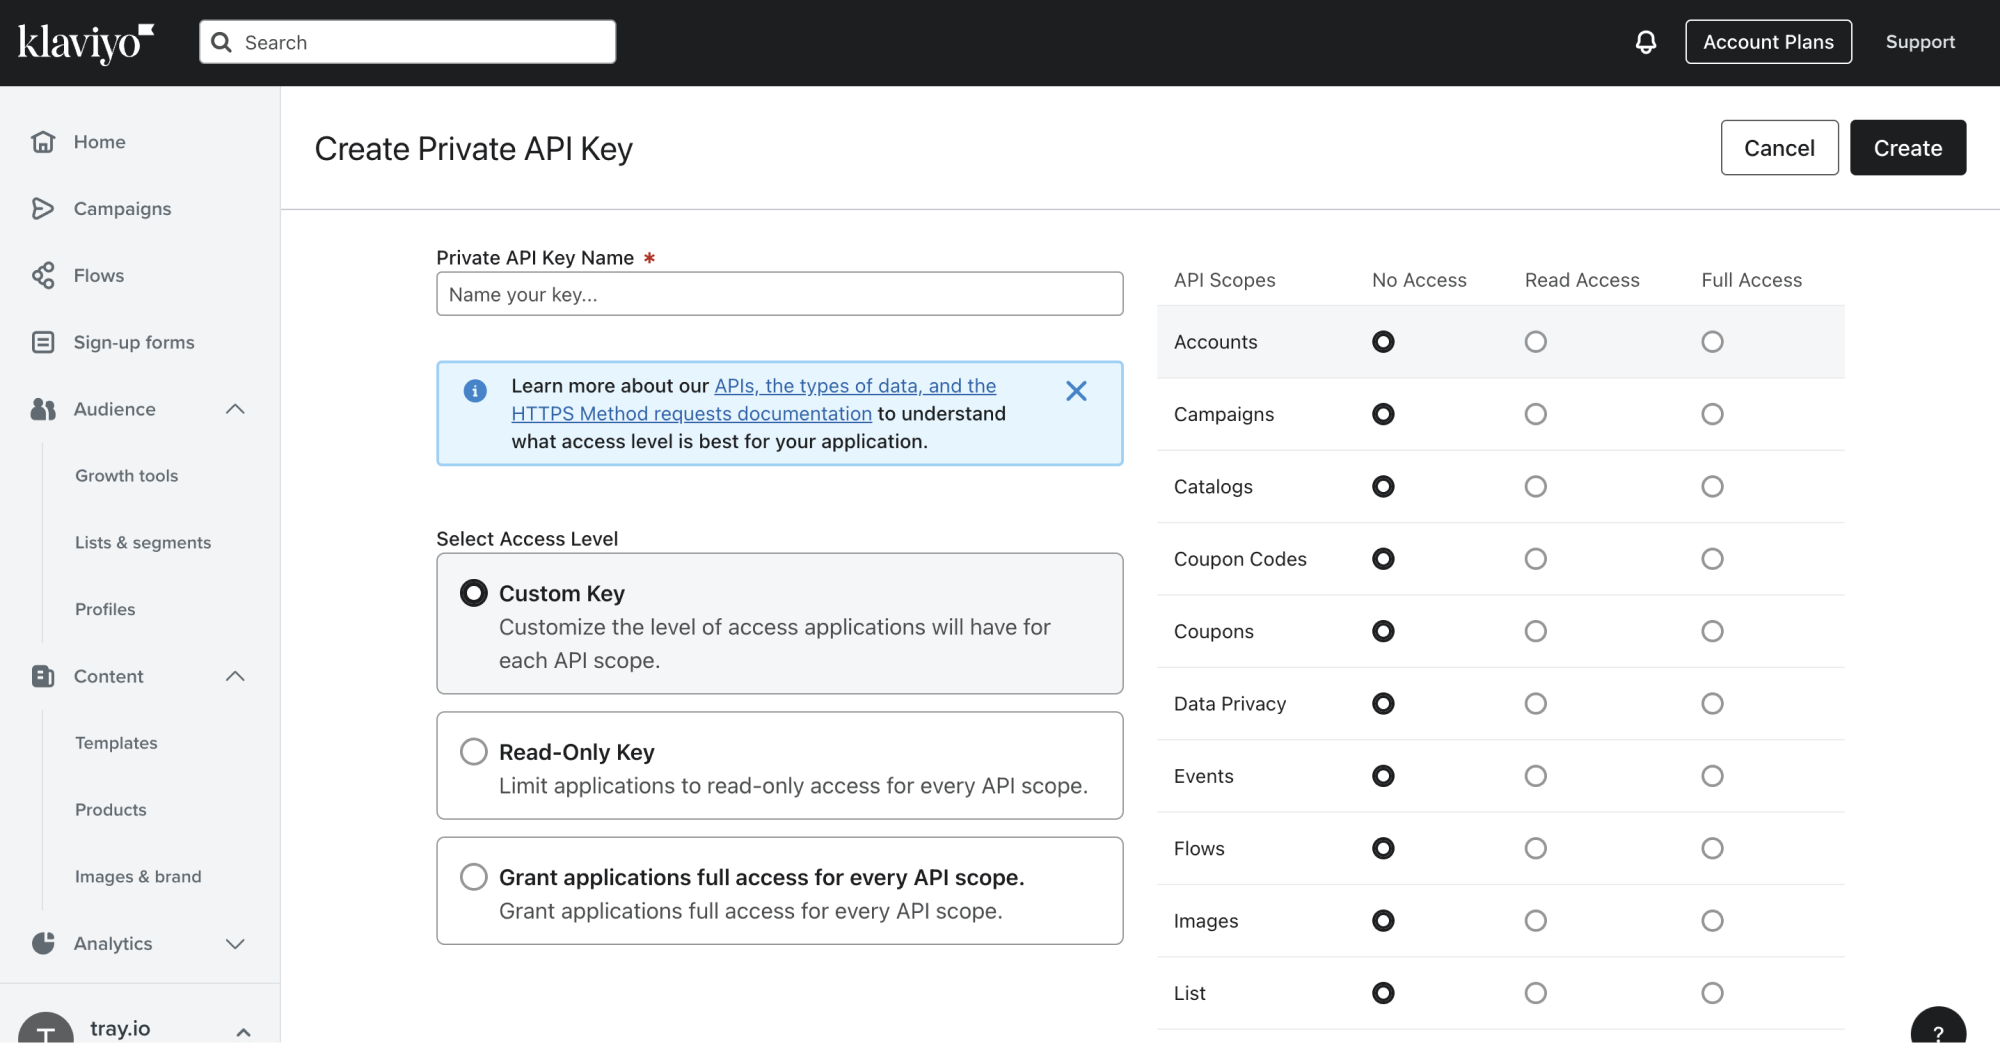The height and width of the screenshot is (1043, 2000).
Task: Select the Read-Only Key option
Action: pyautogui.click(x=474, y=752)
